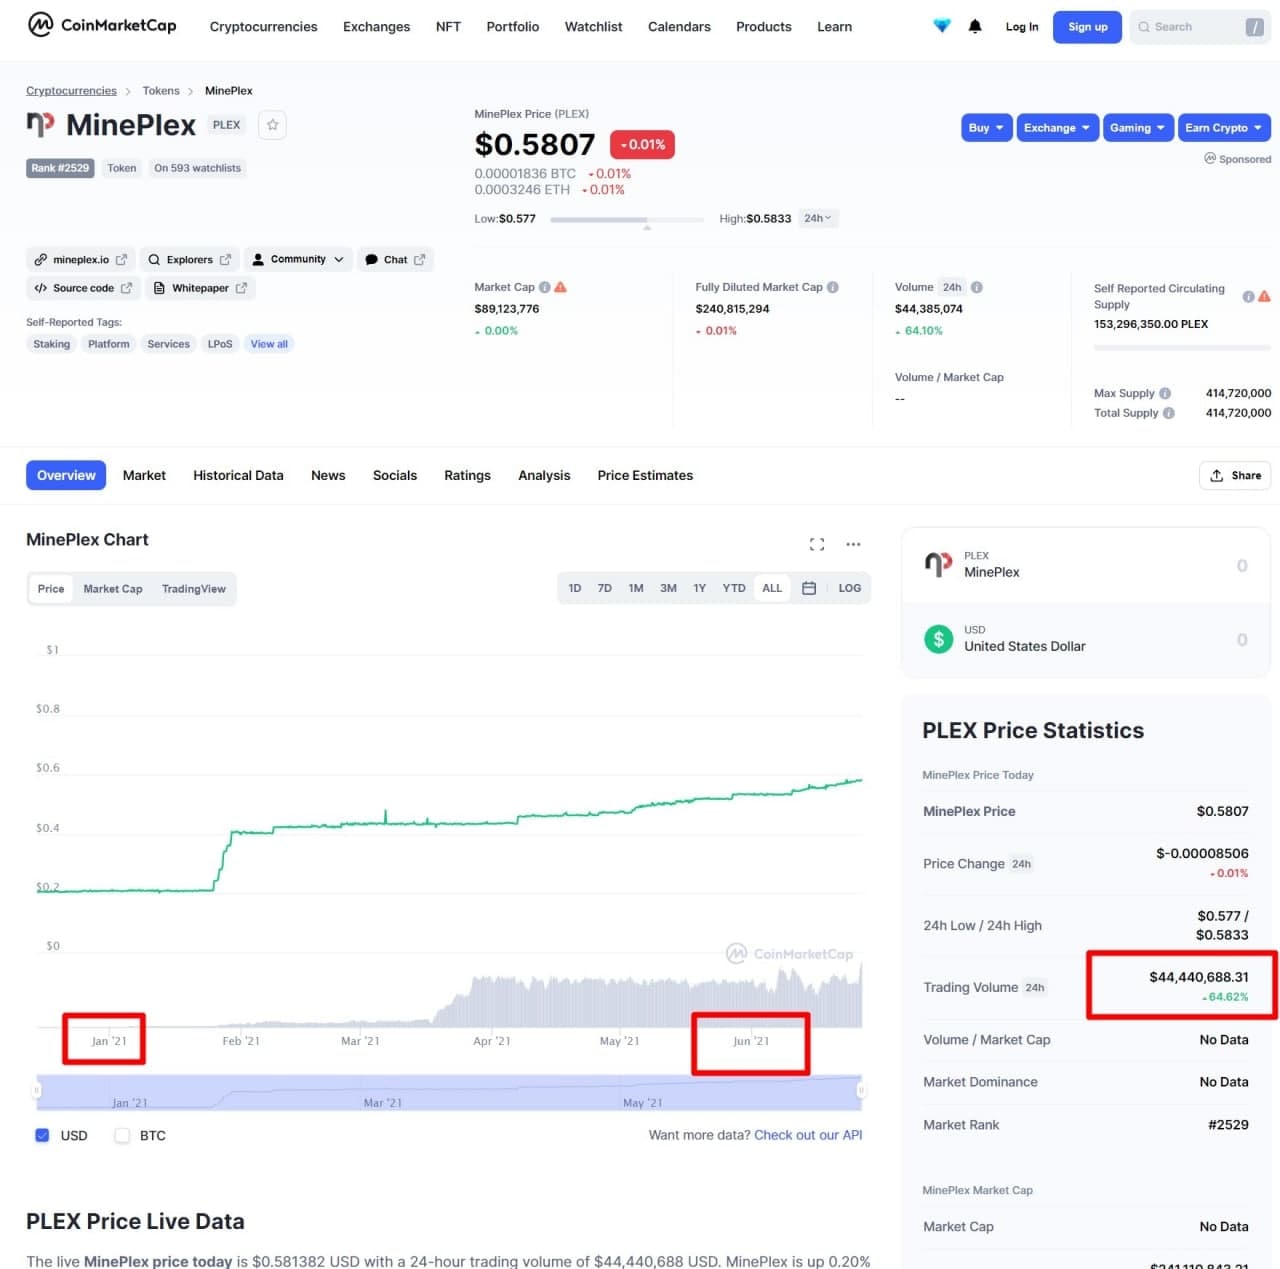Select the 7D chart range
1280x1269 pixels.
tap(605, 588)
